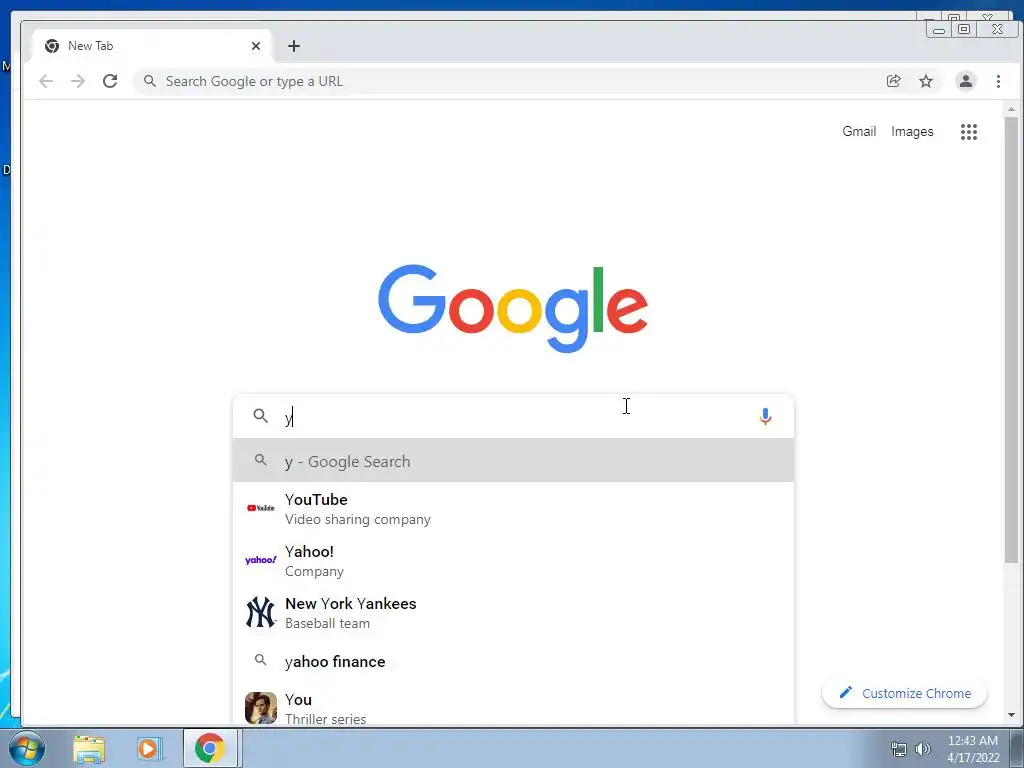
Task: Click the Share this page icon
Action: pos(893,81)
